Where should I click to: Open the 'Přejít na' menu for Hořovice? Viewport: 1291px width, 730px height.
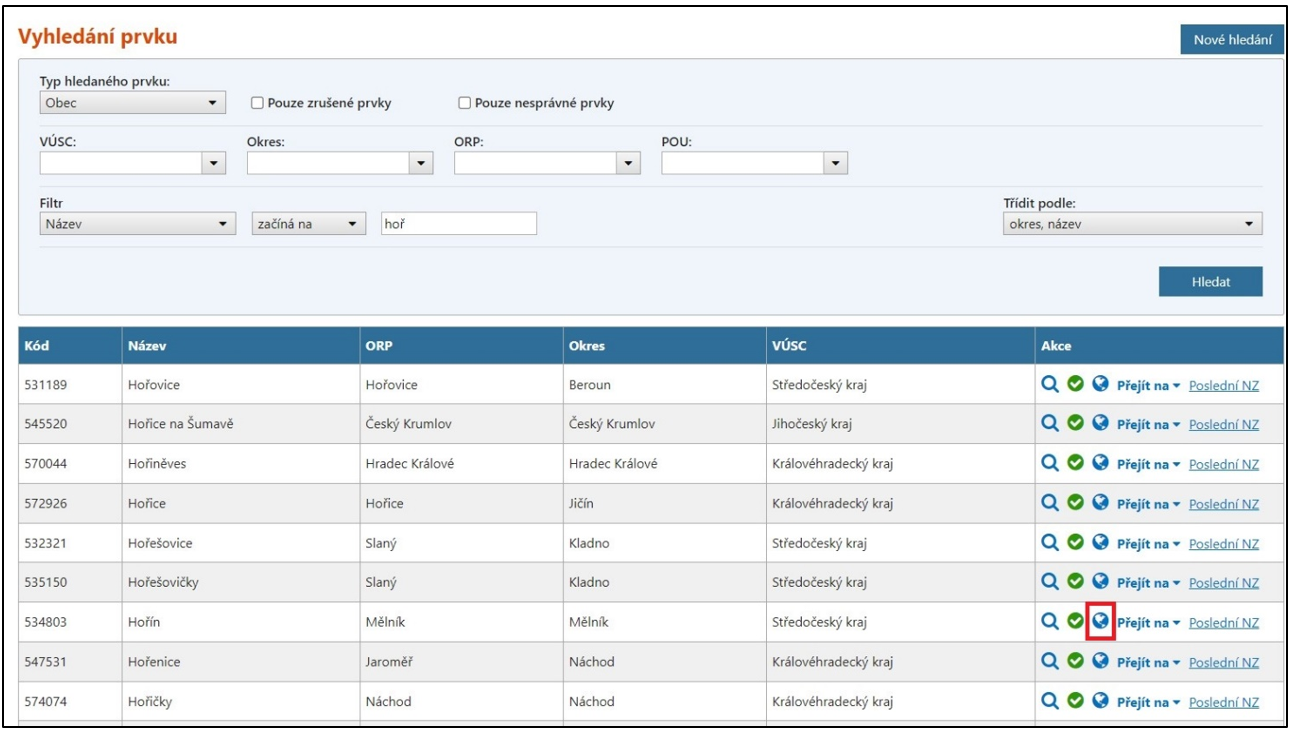[x=1148, y=386]
